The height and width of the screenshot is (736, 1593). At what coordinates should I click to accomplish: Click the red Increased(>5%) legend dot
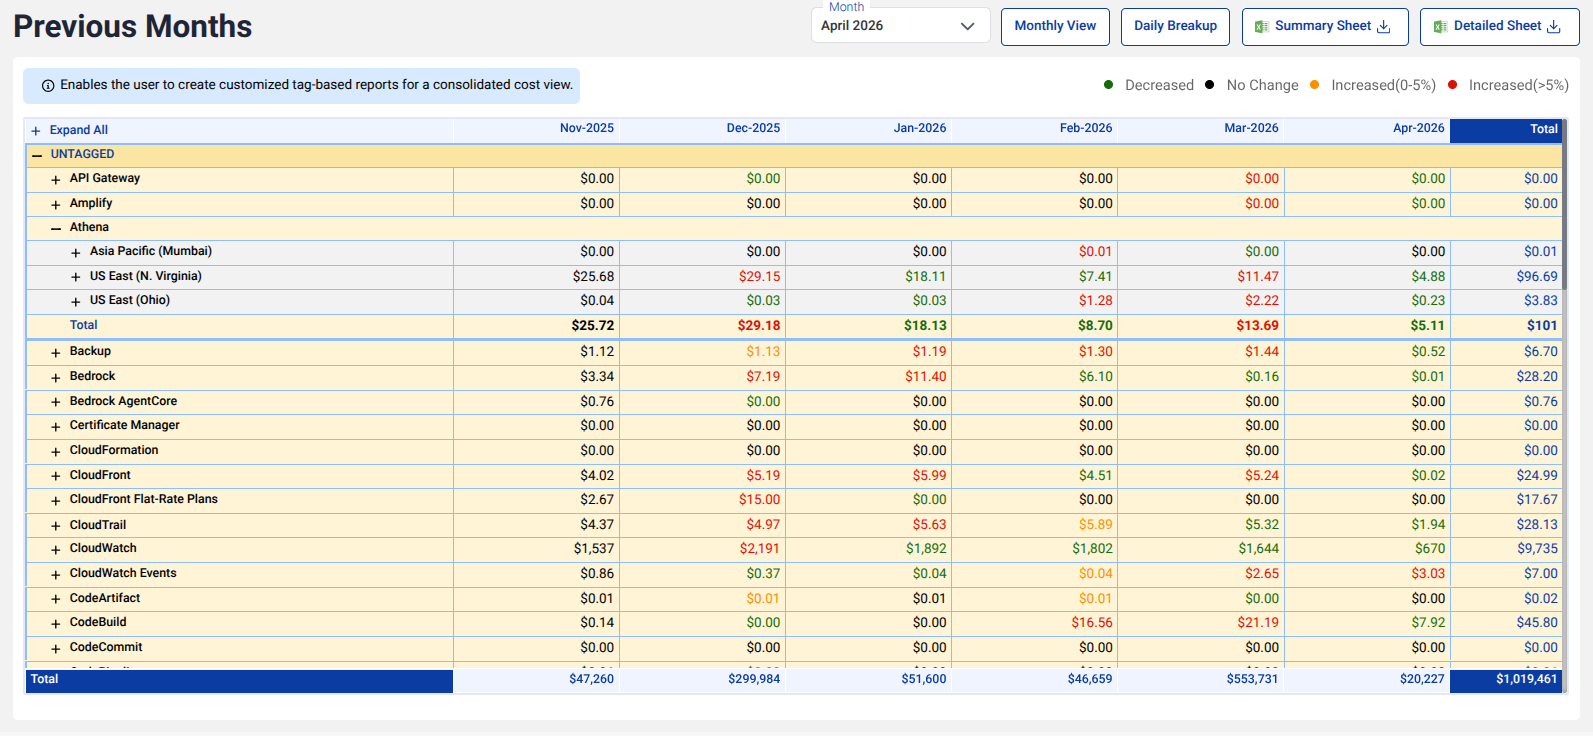1452,85
